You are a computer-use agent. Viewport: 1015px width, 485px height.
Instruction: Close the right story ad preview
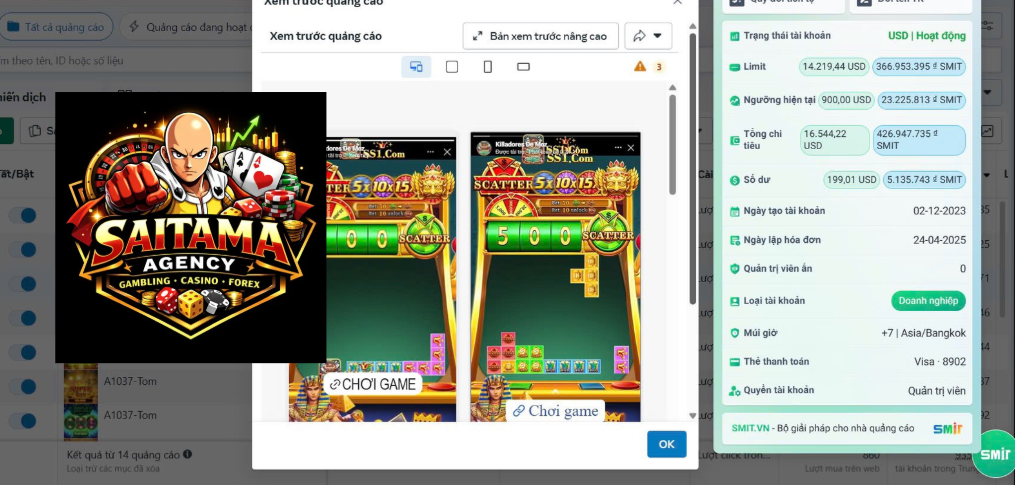(631, 148)
